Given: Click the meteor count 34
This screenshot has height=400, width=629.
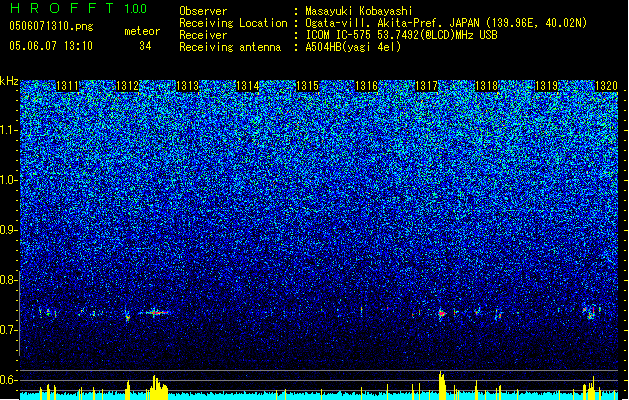Looking at the screenshot, I should 145,46.
